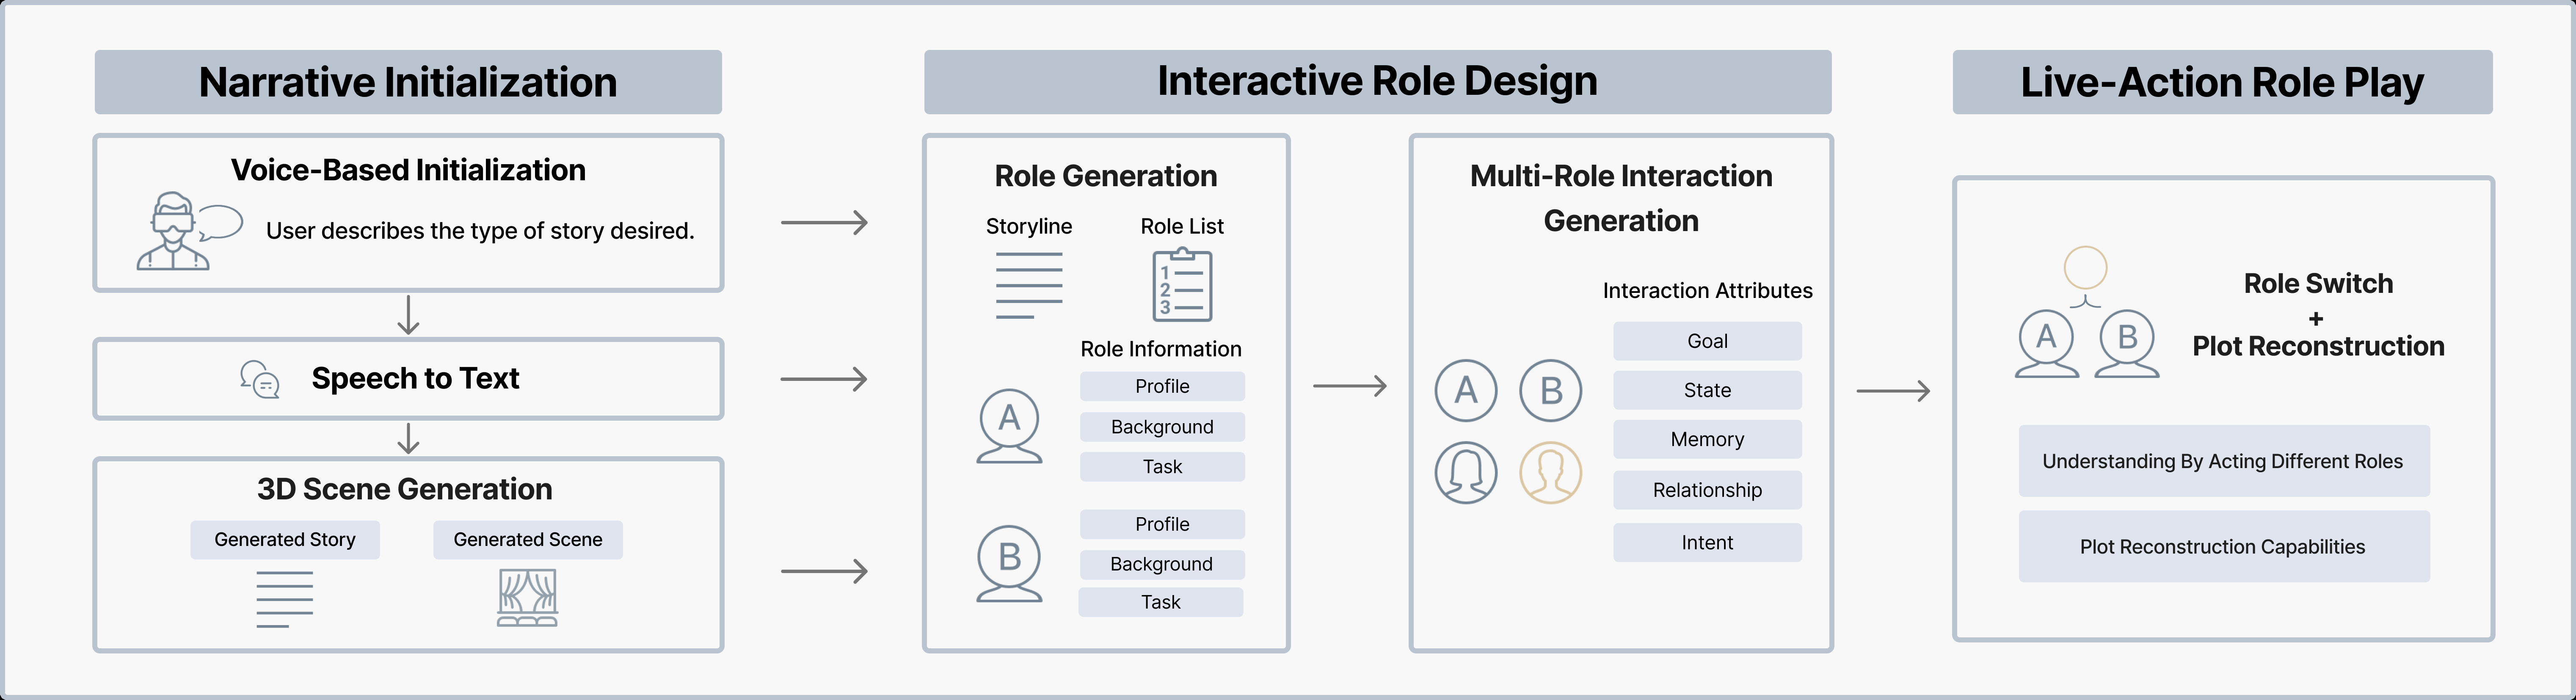2576x700 pixels.
Task: Open Plot Reconstruction Capabilities
Action: [2224, 546]
